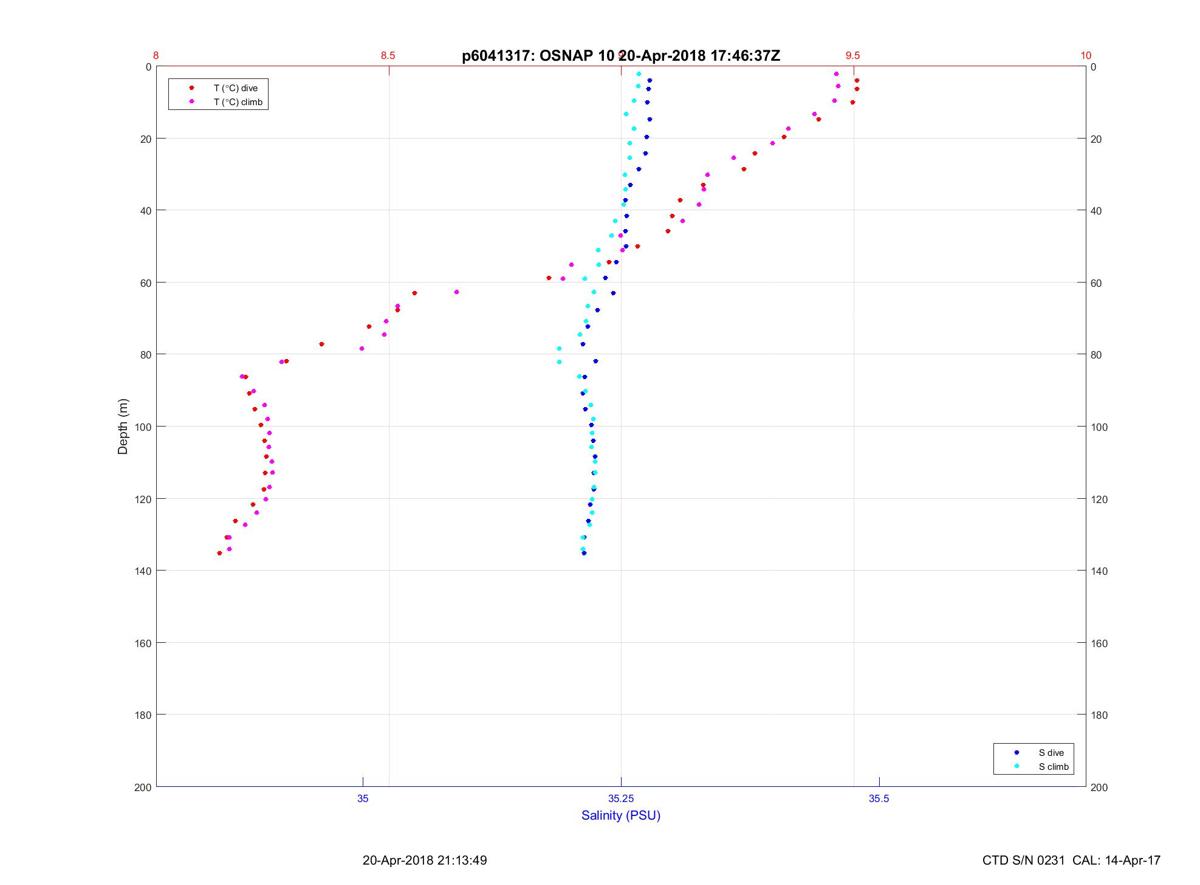Viewport: 1200px width, 885px height.
Task: Click the red '9.5' temperature tick label
Action: click(853, 56)
